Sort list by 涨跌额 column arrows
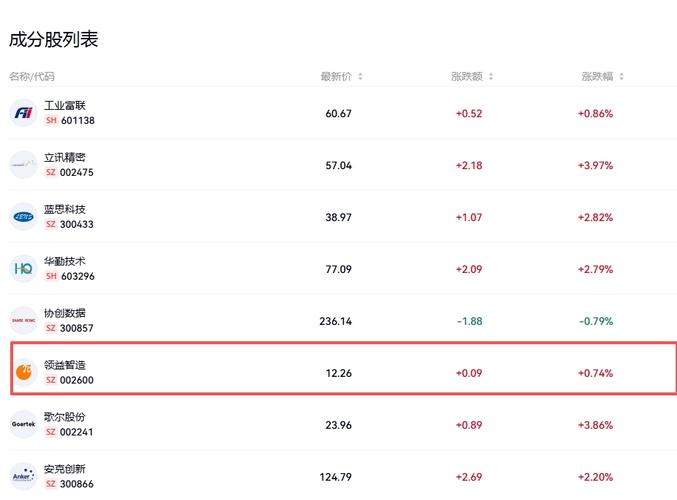The width and height of the screenshot is (677, 500). (x=490, y=76)
